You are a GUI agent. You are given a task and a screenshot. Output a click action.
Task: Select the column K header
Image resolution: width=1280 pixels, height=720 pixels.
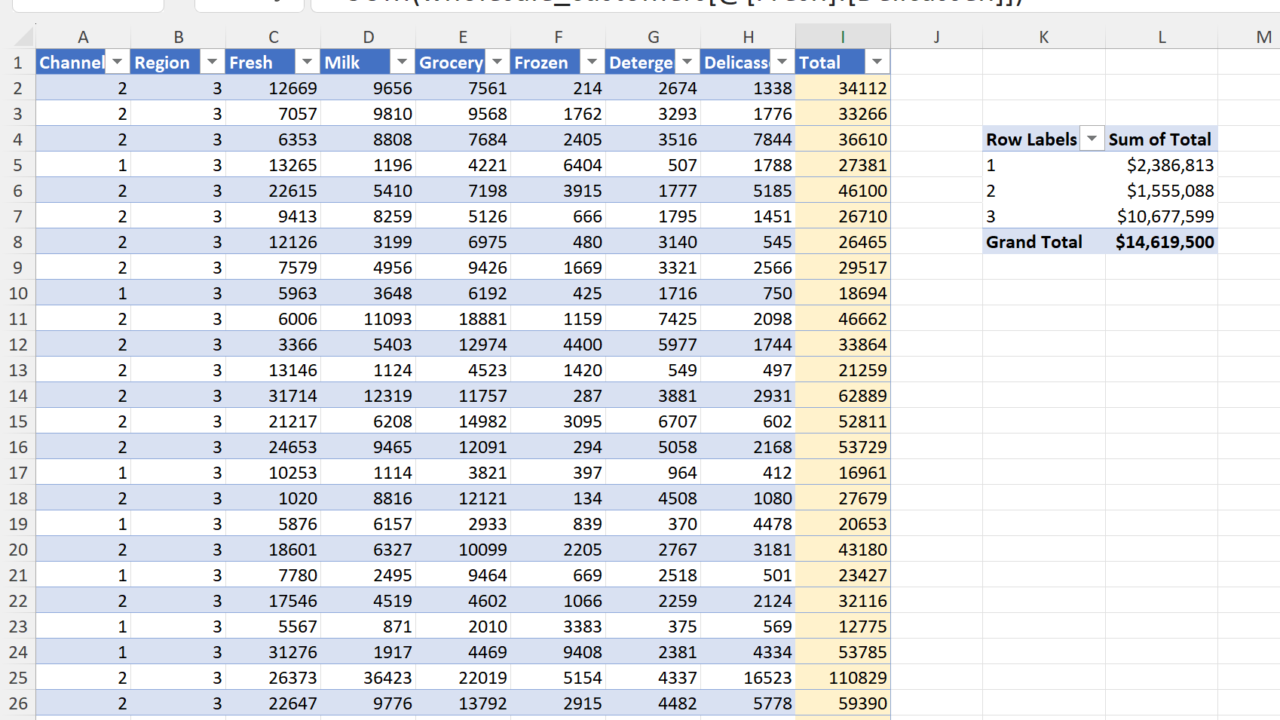click(1043, 37)
